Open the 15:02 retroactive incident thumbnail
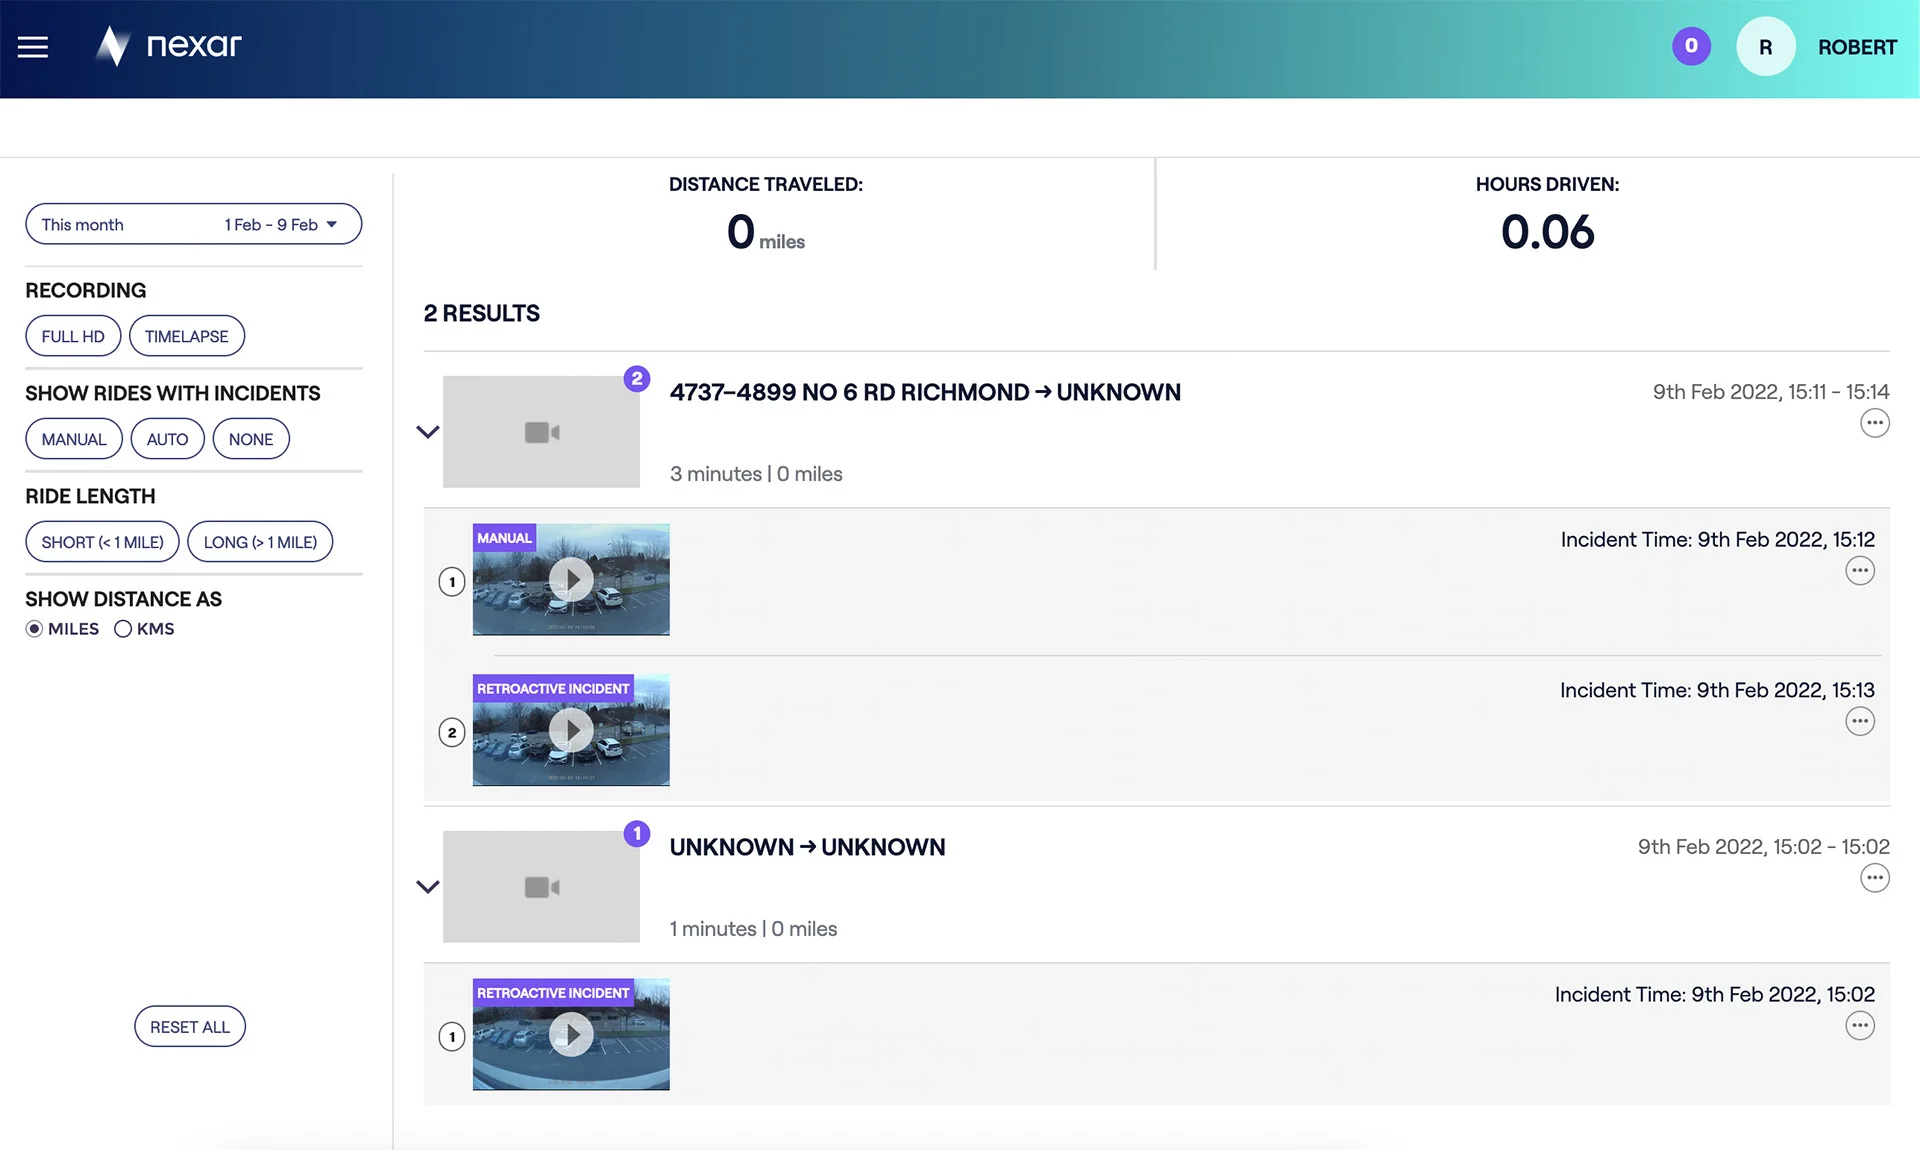This screenshot has height=1150, width=1920. pos(571,1034)
